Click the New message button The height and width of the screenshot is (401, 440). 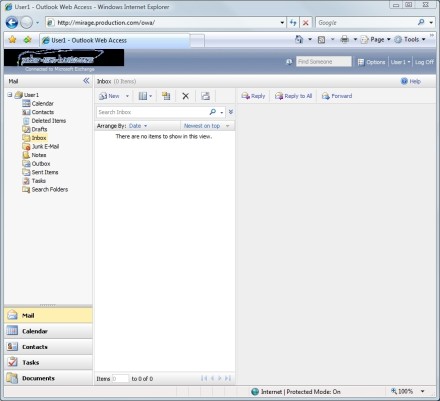(110, 96)
